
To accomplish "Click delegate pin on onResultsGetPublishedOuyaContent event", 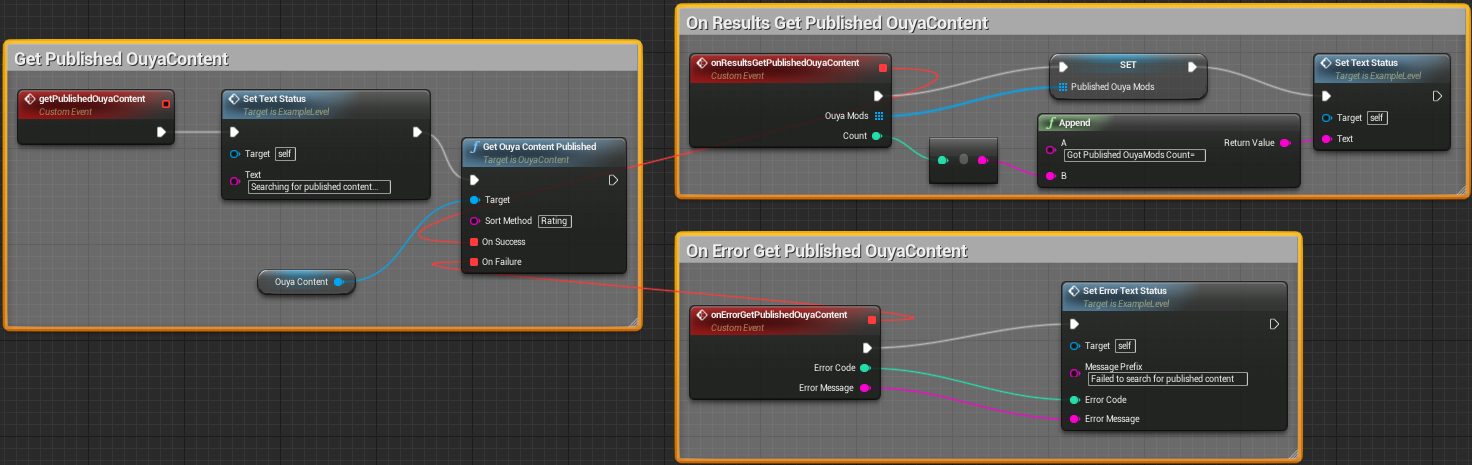I will (x=883, y=68).
